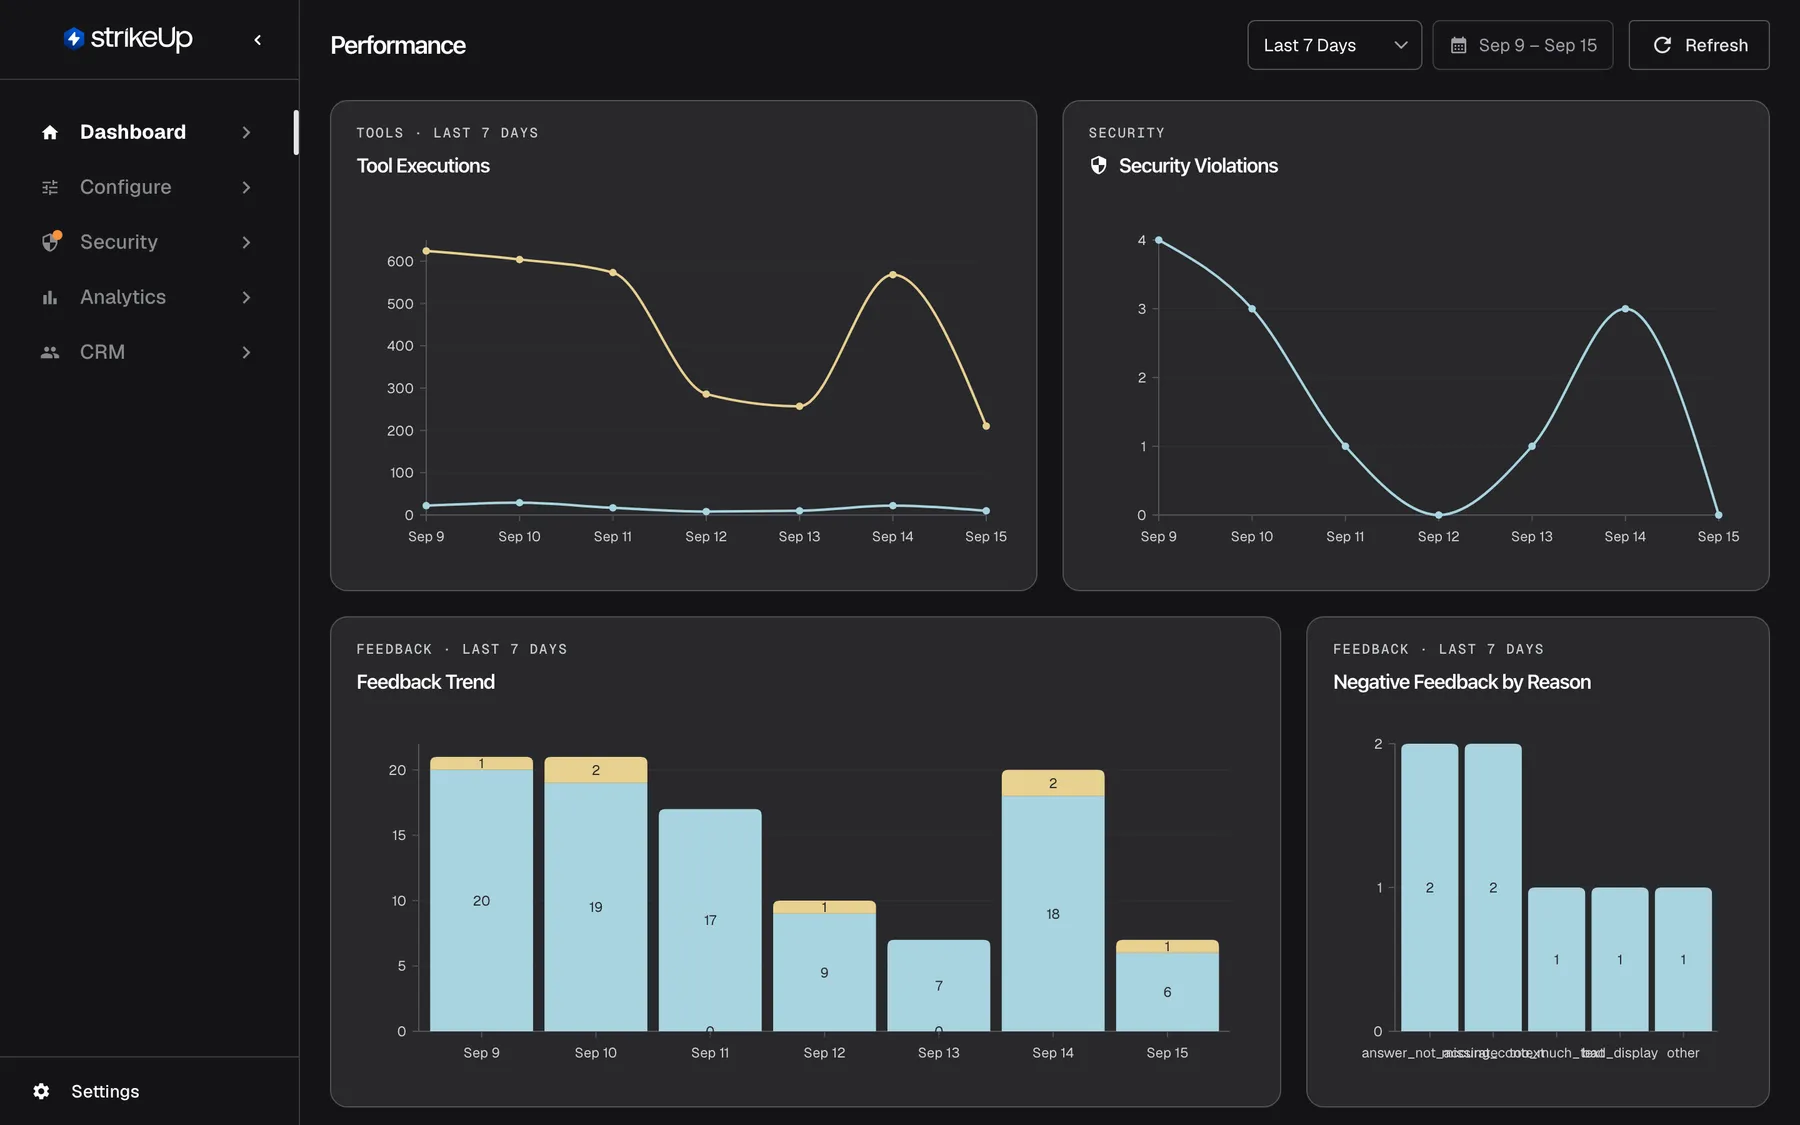Click the Analytics bar chart icon
The height and width of the screenshot is (1125, 1800).
point(50,297)
